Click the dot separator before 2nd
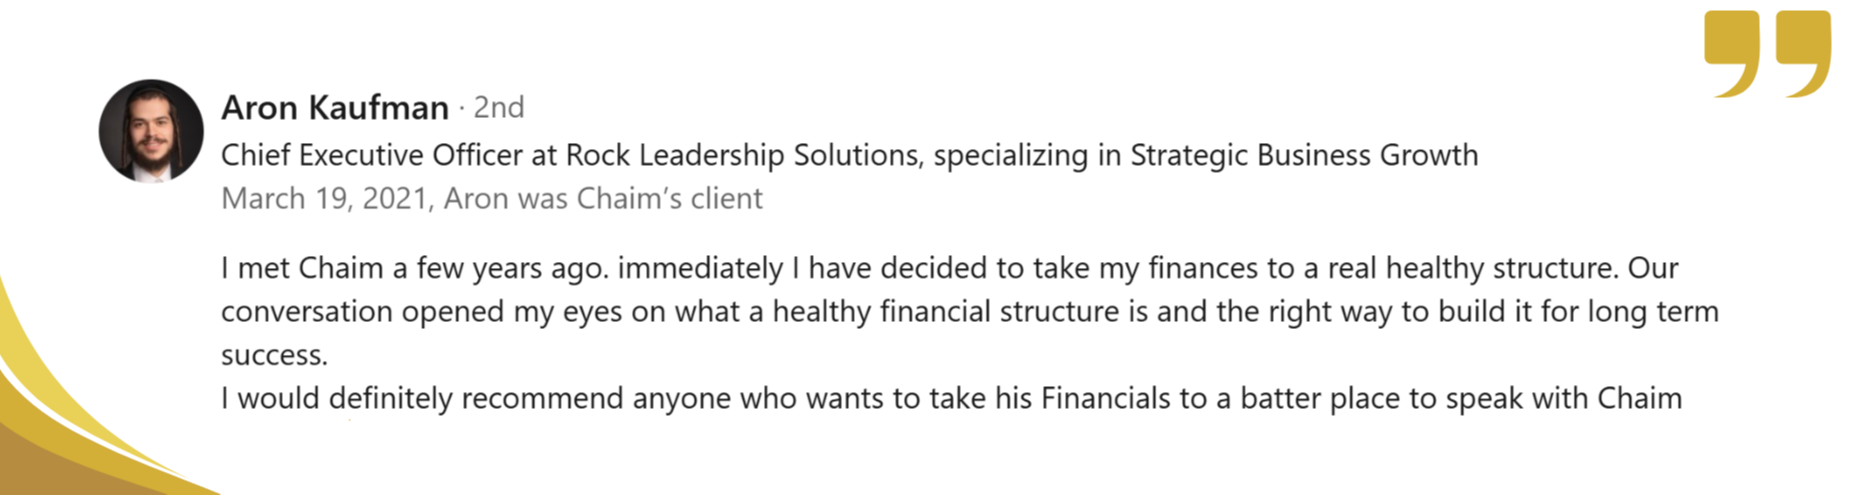 click(461, 108)
